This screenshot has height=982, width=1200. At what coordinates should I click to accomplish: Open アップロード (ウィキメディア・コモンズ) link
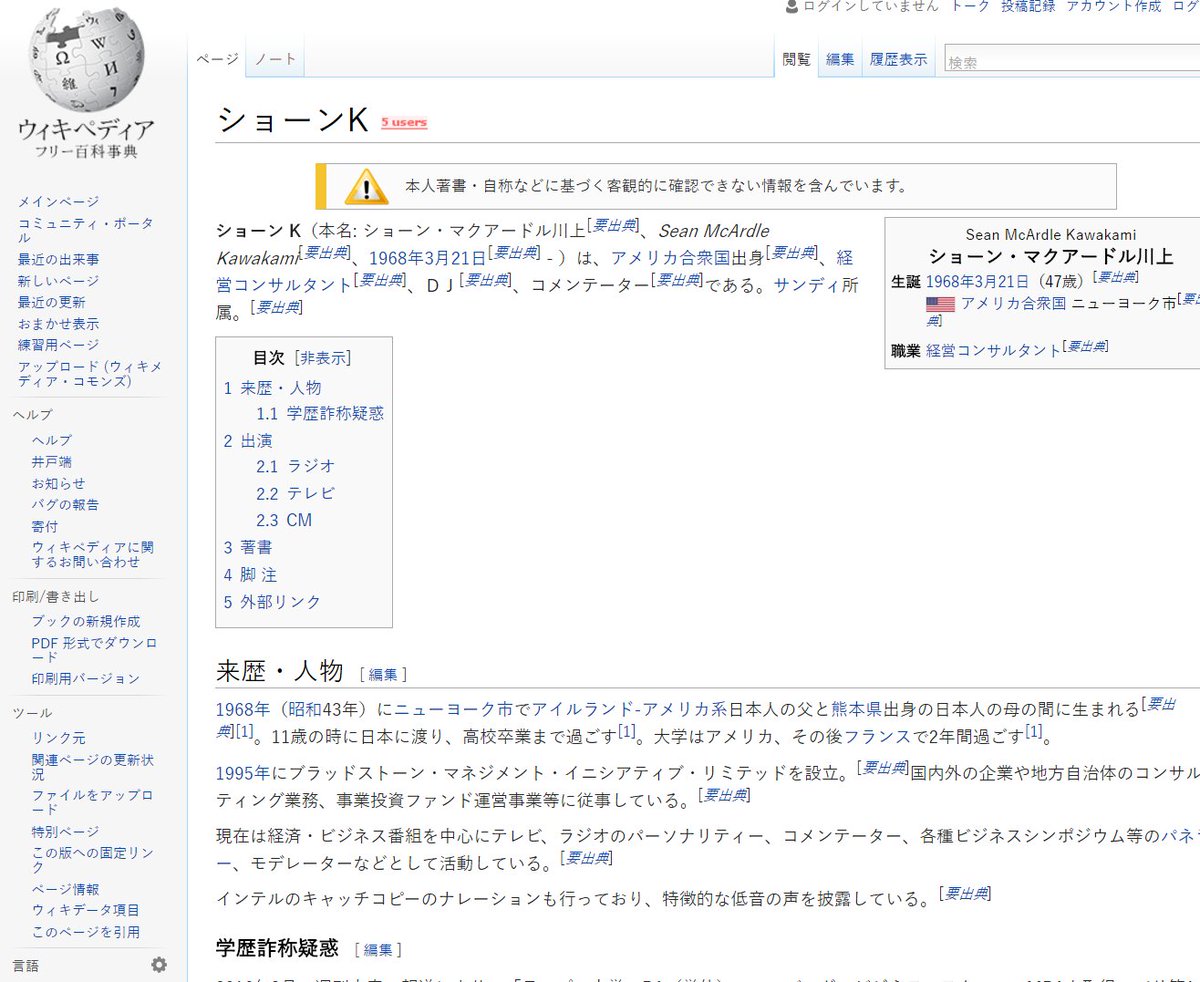90,374
